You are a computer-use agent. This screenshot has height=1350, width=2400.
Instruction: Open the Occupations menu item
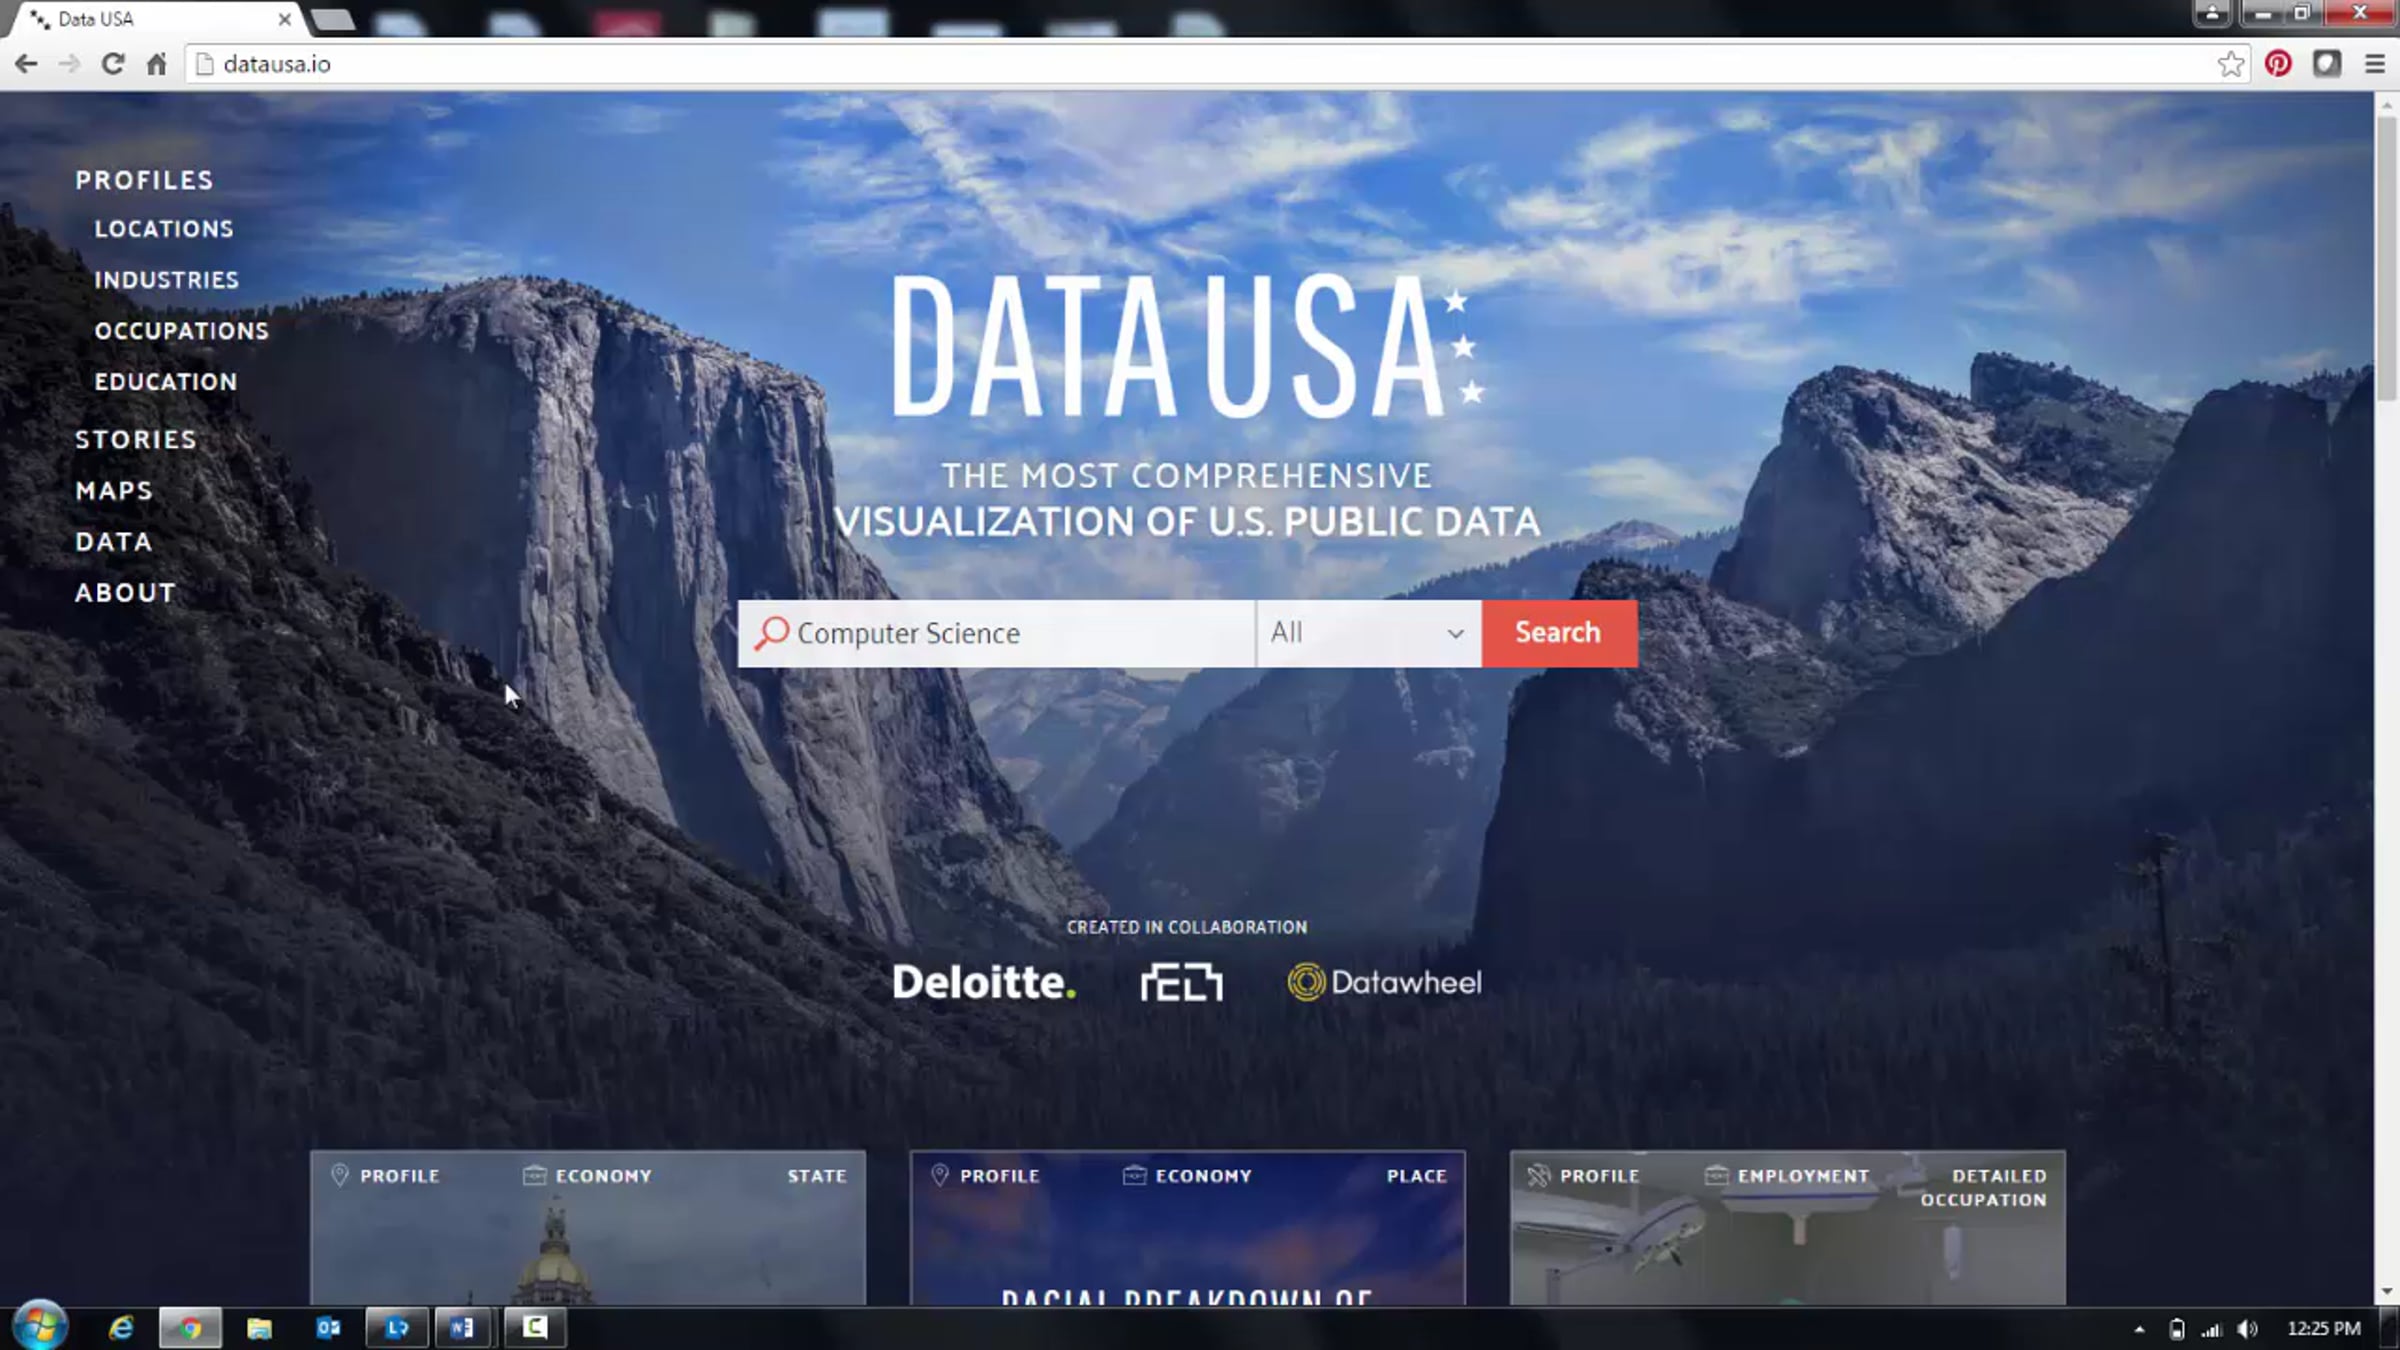tap(181, 331)
